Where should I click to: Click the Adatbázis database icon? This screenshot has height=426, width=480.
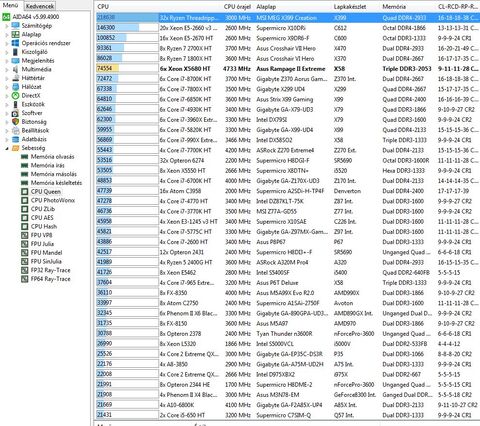click(15, 139)
